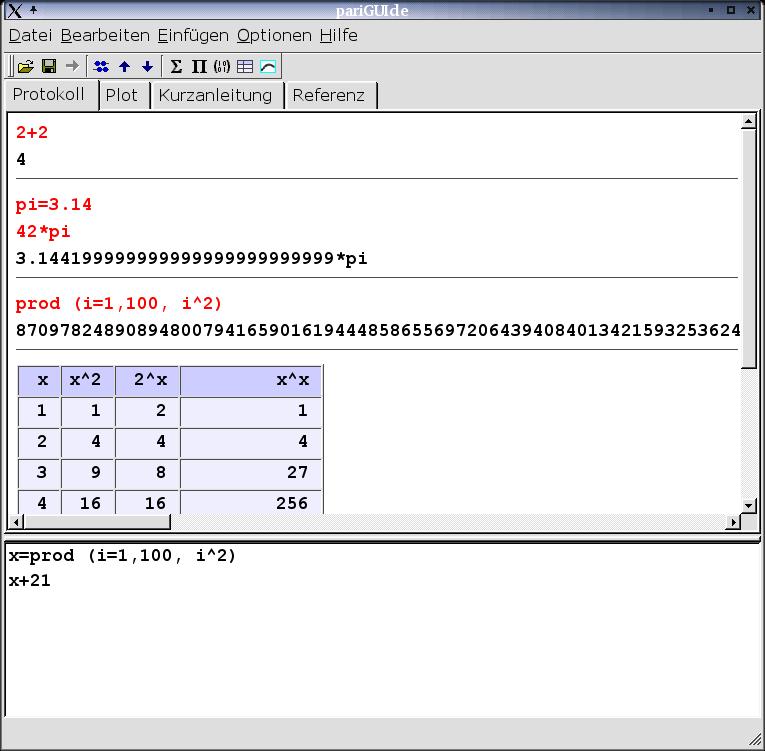Switch to the Referenz tab

[329, 95]
